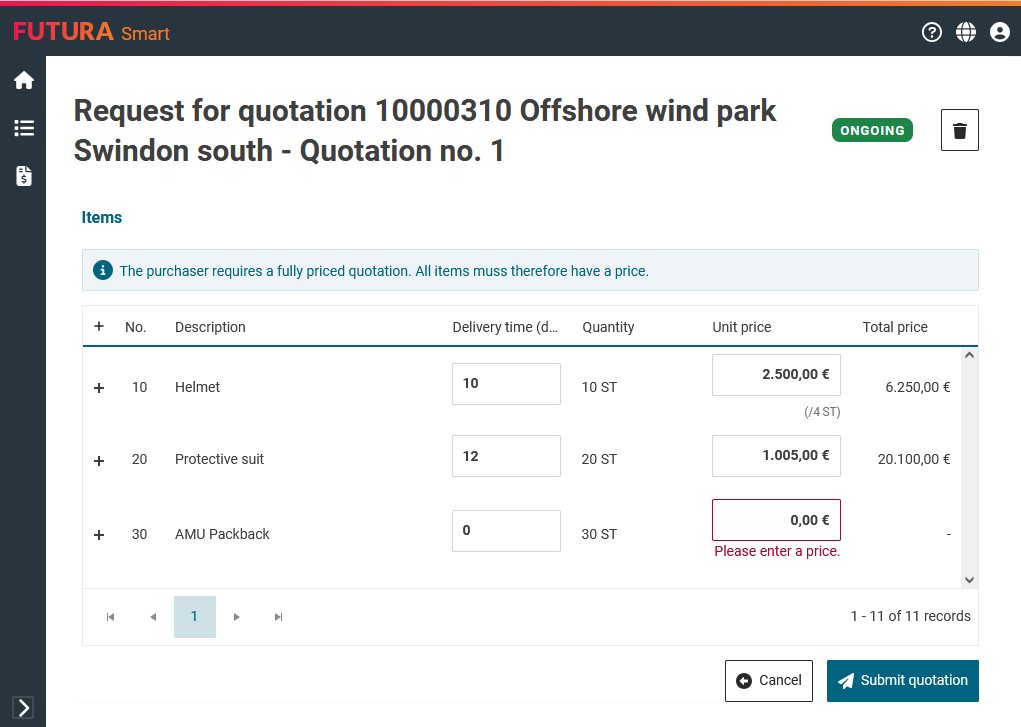Go to the next page arrow
This screenshot has height=727, width=1021.
tap(237, 617)
